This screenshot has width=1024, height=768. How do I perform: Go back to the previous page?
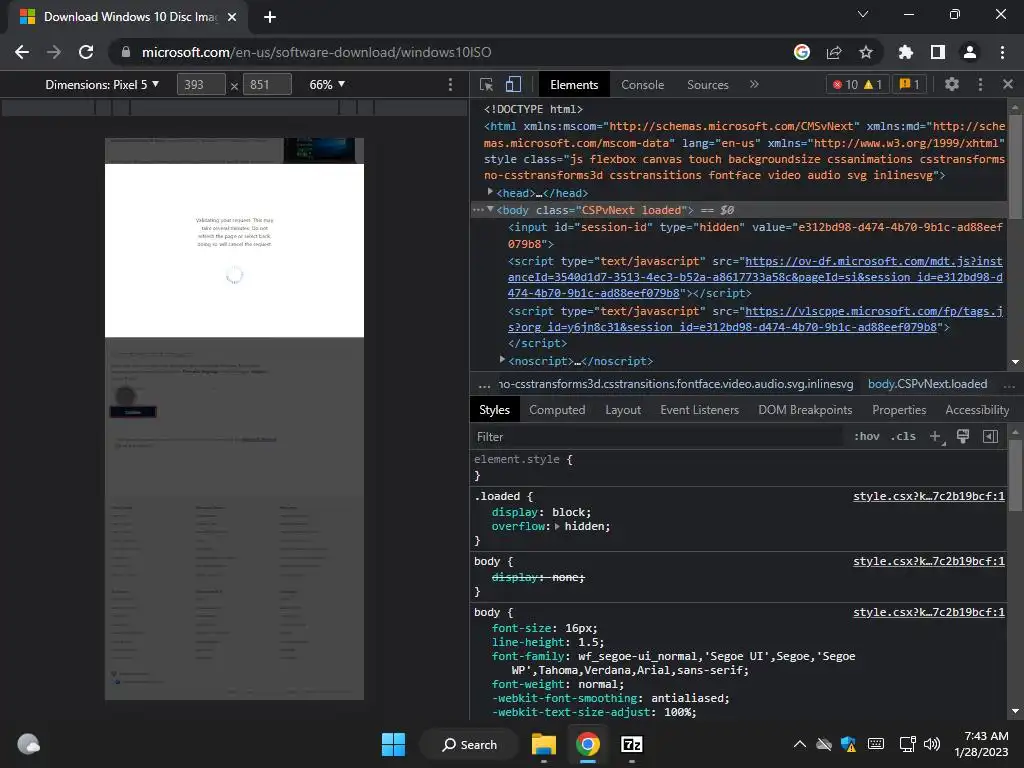click(22, 52)
